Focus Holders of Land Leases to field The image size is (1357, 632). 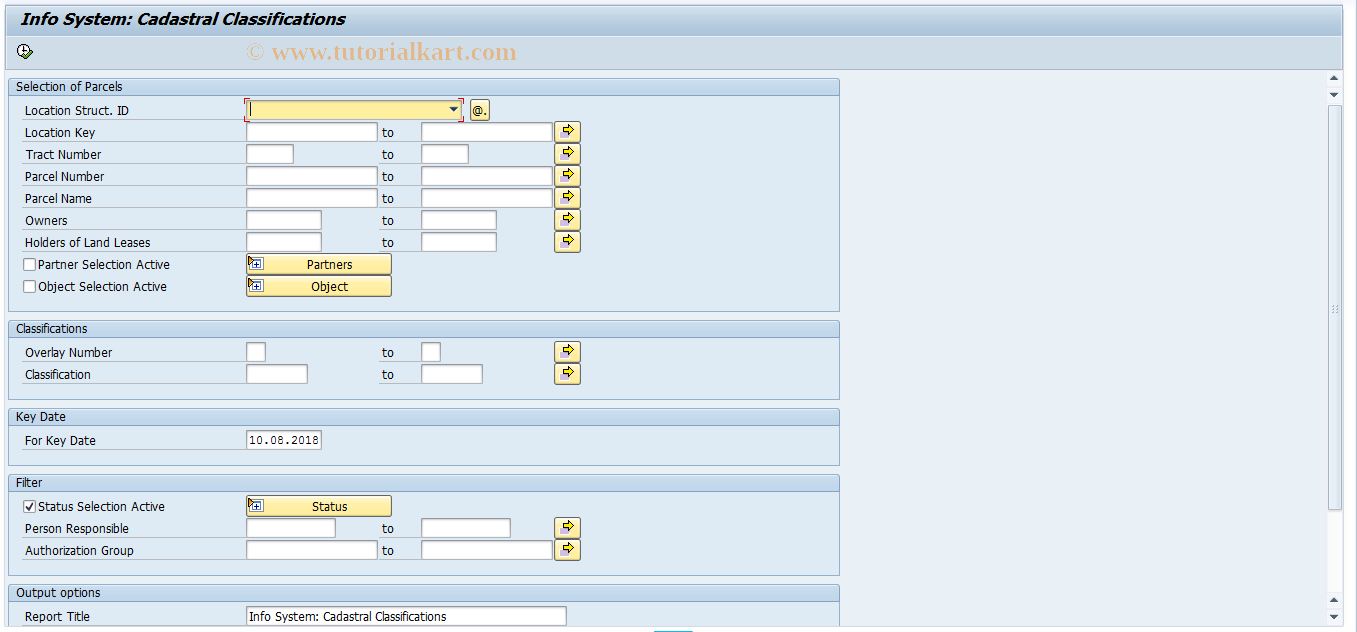tap(459, 242)
